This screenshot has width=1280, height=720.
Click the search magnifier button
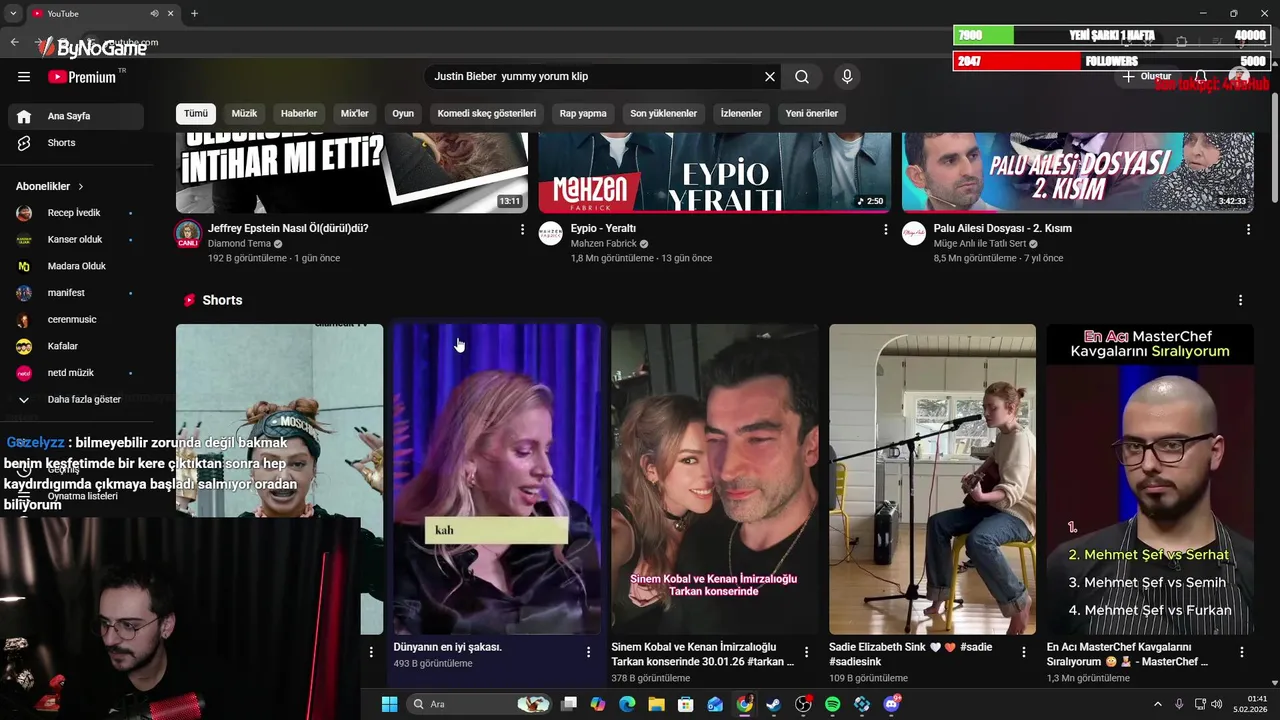pos(802,77)
